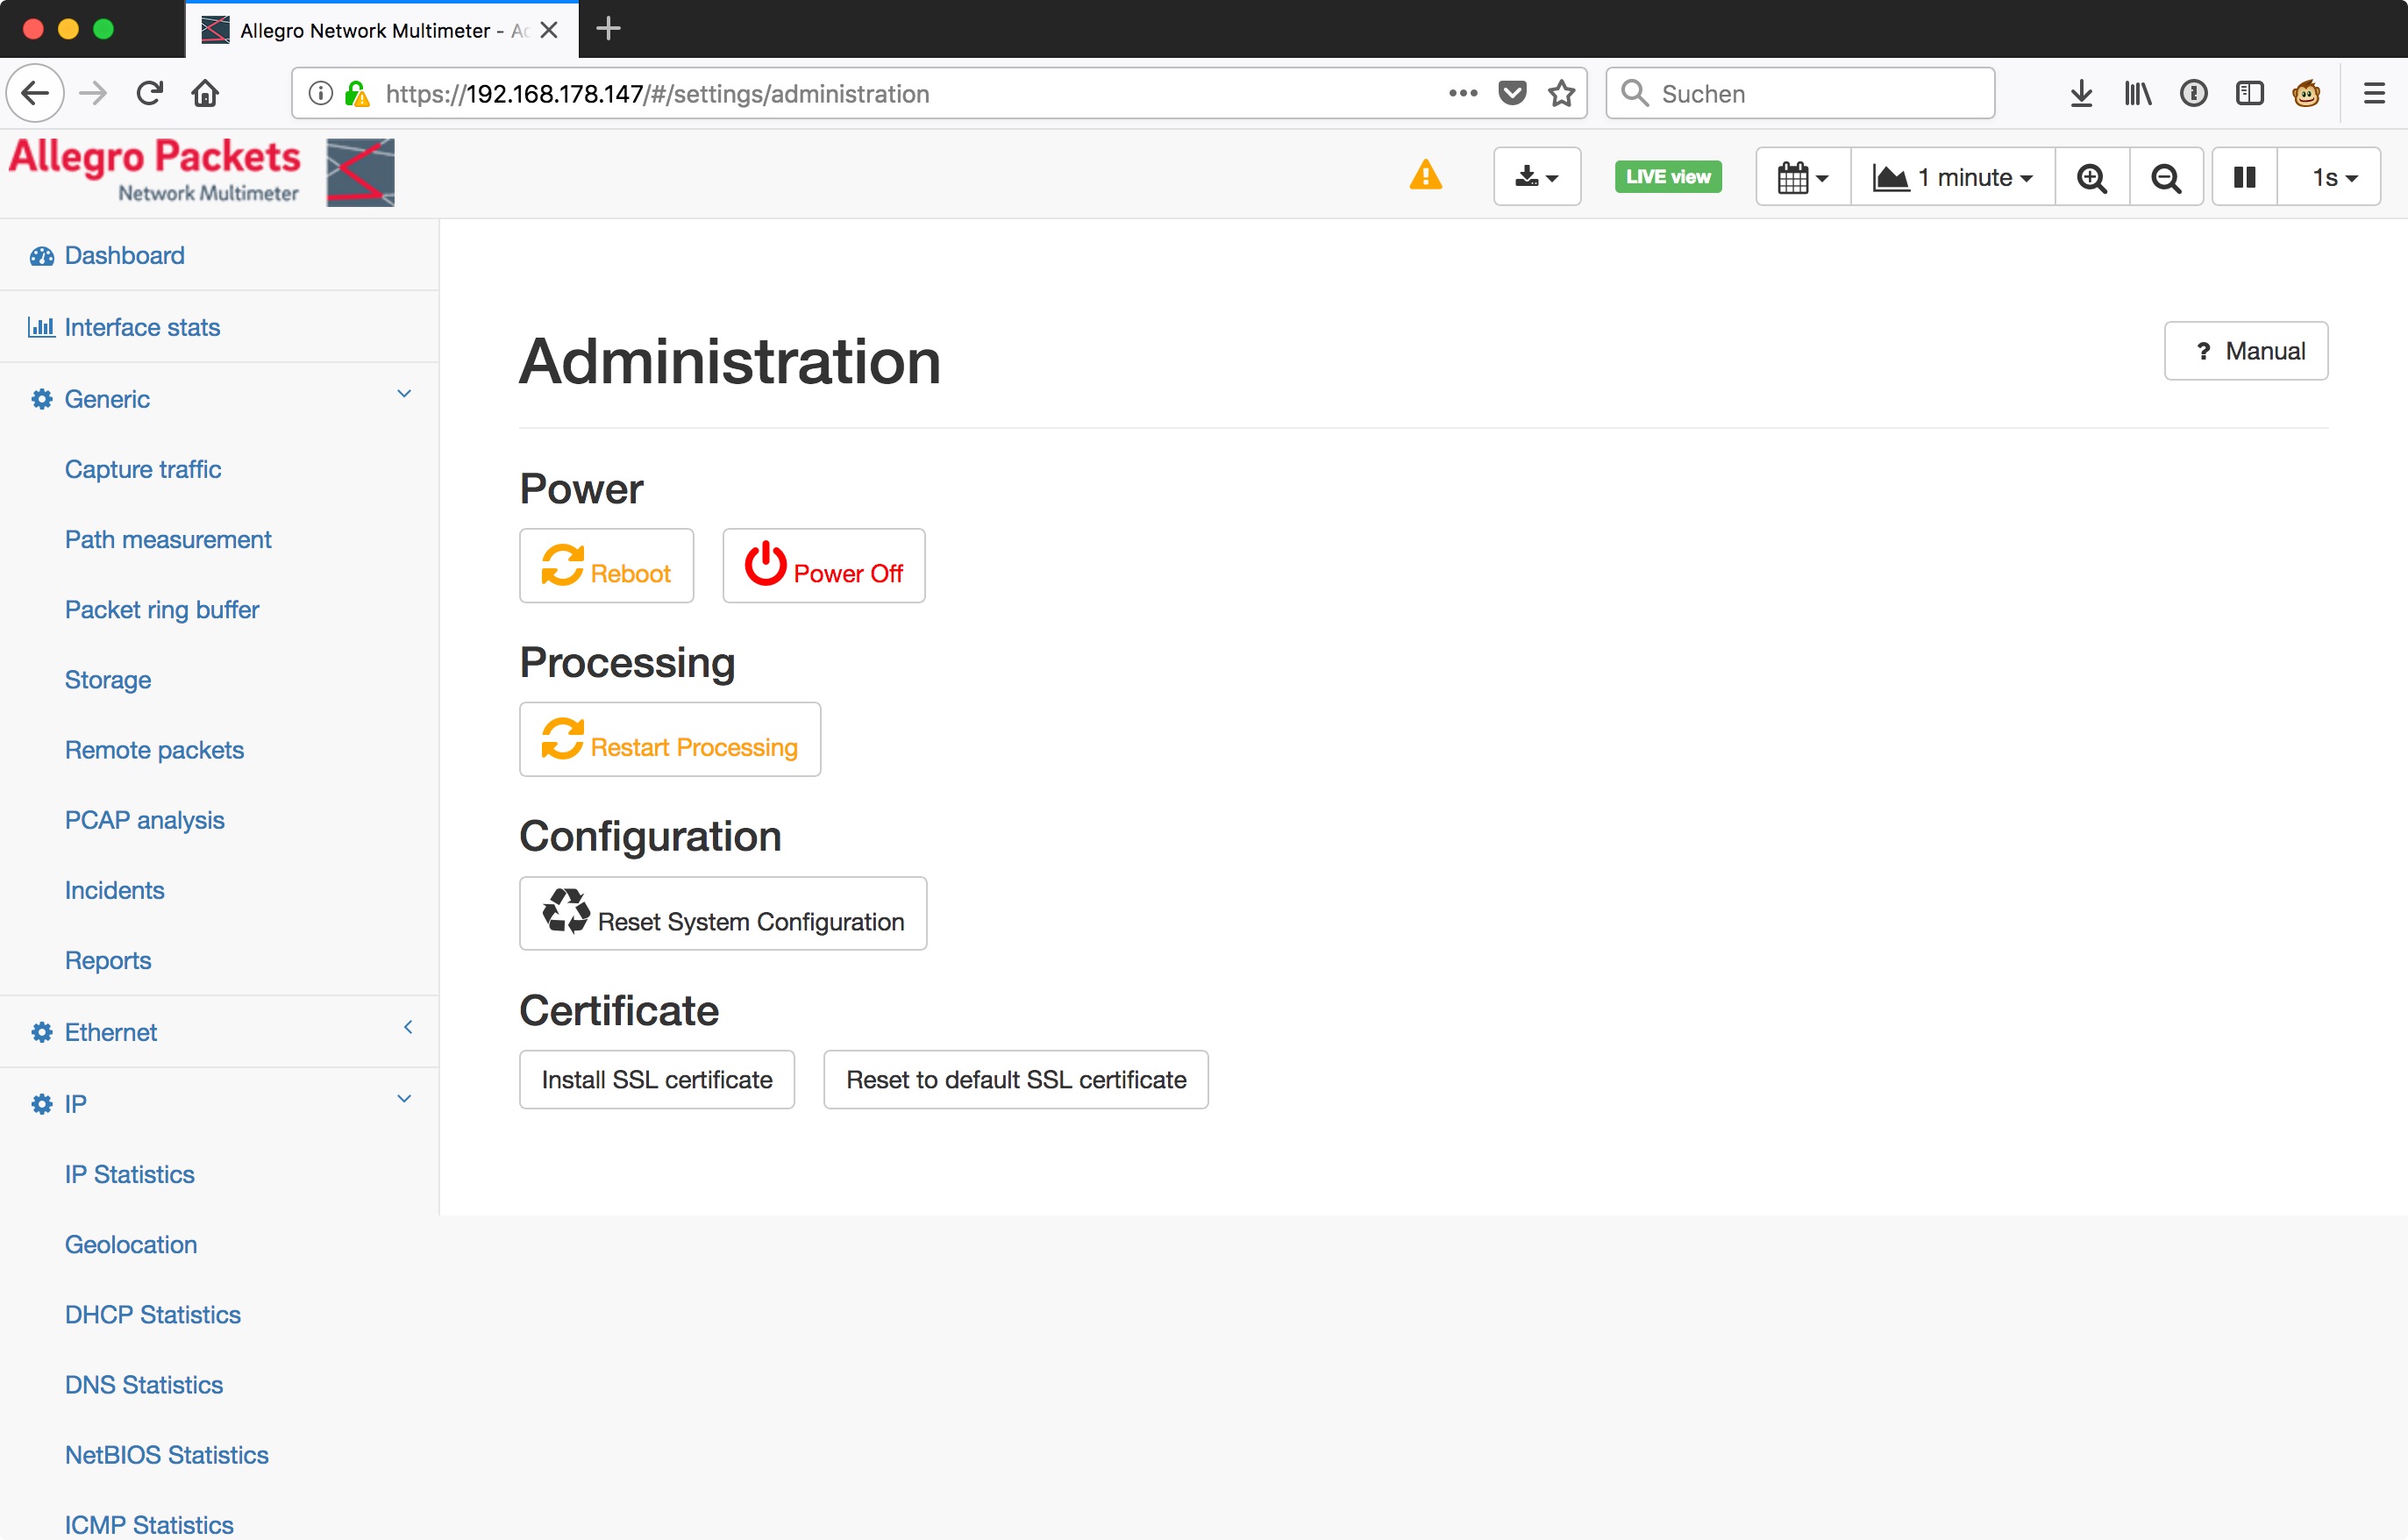
Task: Open the download/export icon menu
Action: point(1536,176)
